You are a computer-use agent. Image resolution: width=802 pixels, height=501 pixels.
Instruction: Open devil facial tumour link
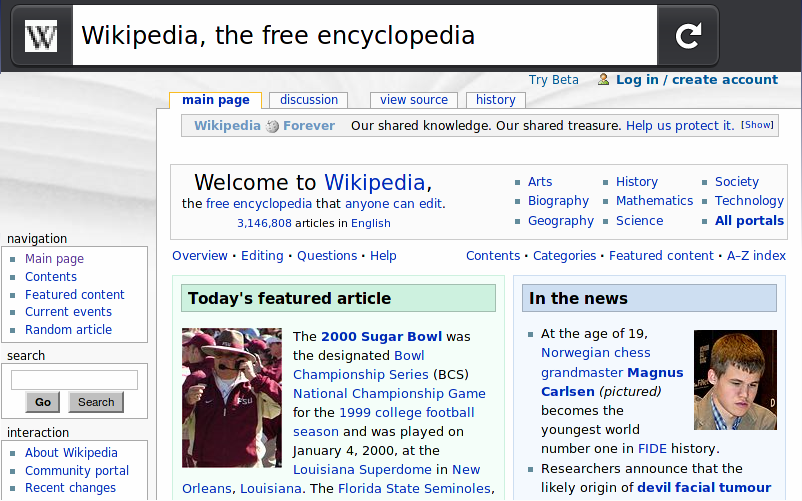point(704,488)
